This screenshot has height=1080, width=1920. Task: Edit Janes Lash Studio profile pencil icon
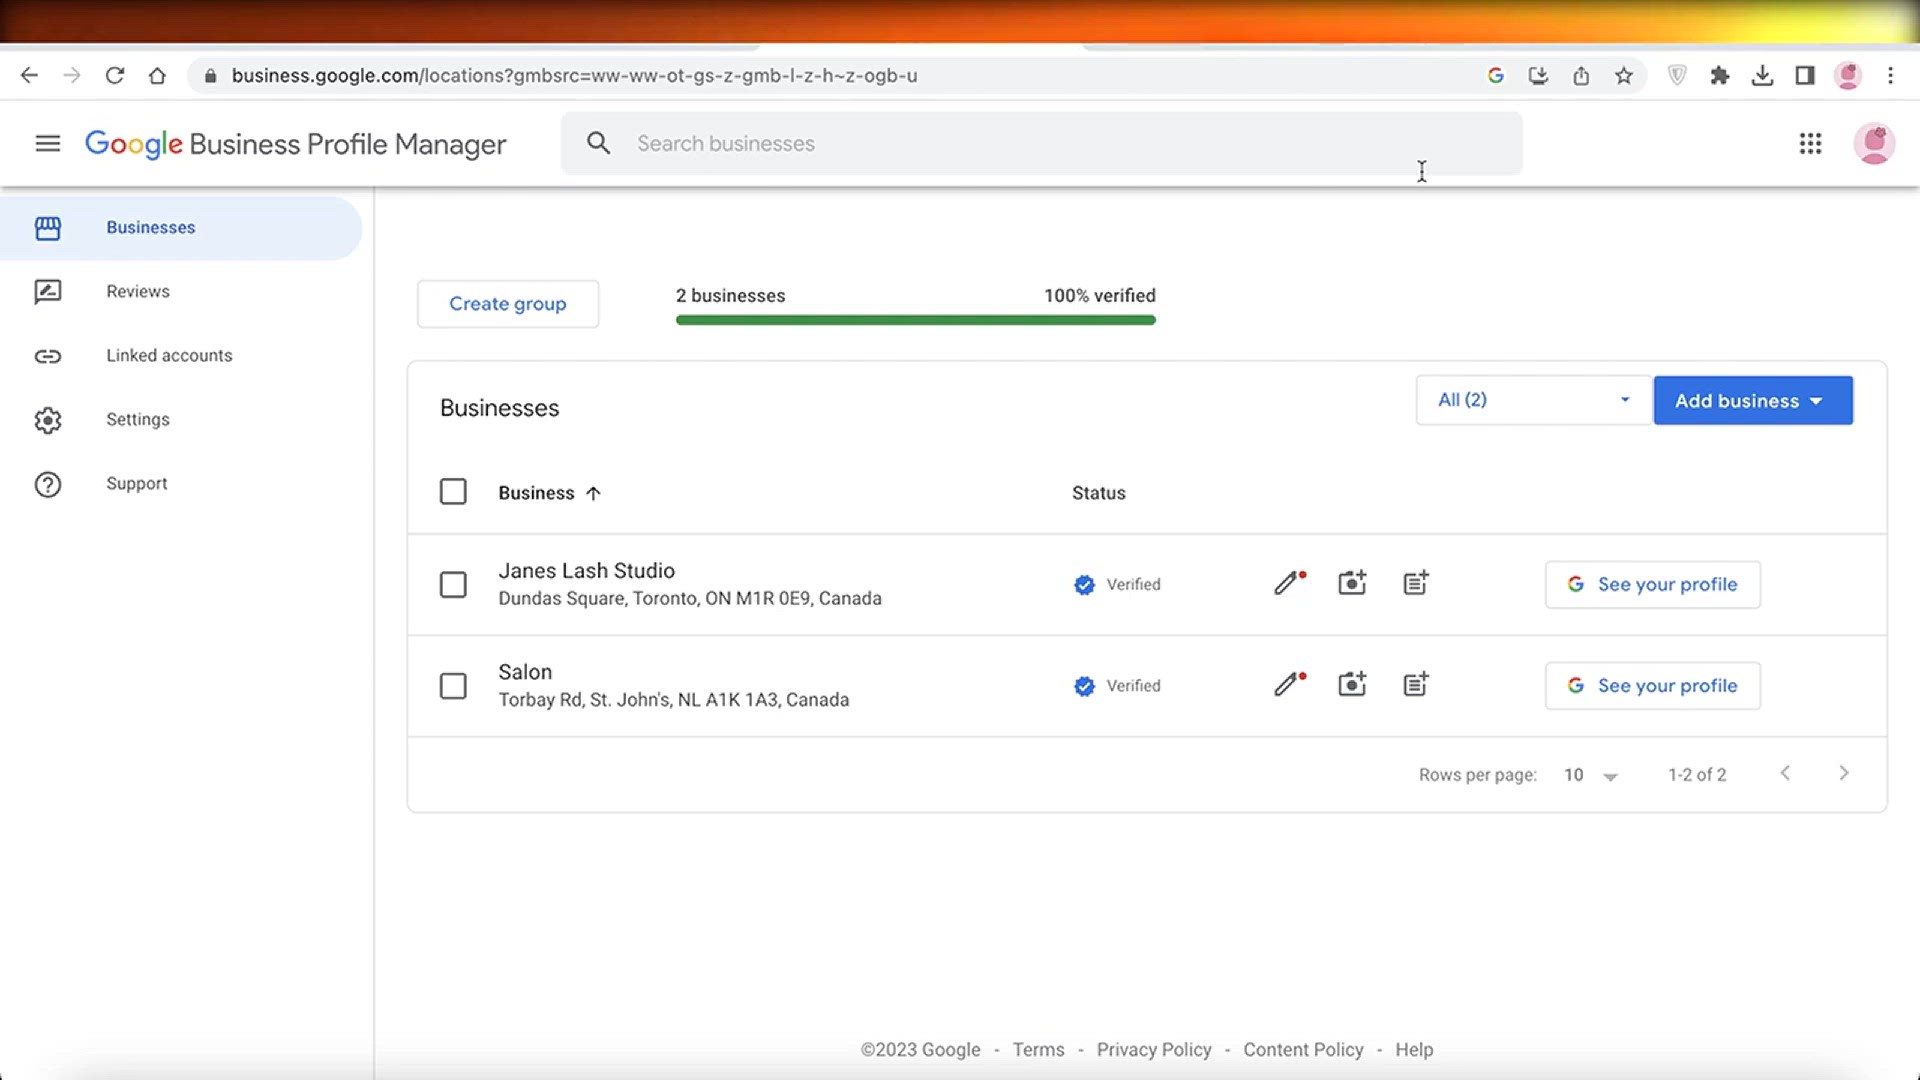tap(1290, 583)
